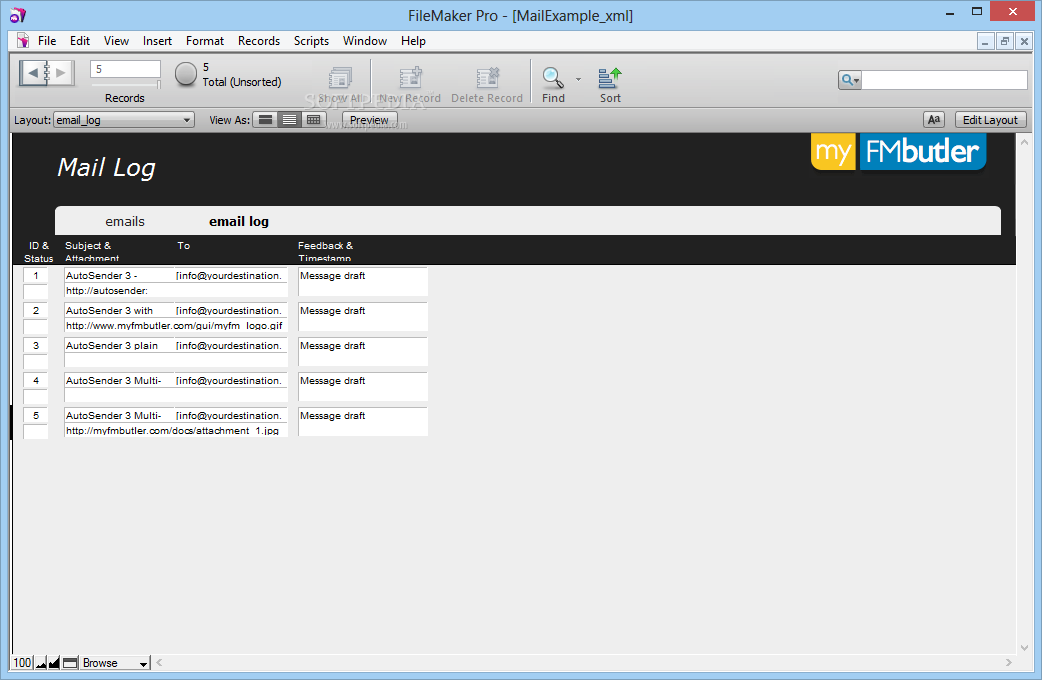The image size is (1042, 680).
Task: Click subject 'AutoSender 3 plain'
Action: pyautogui.click(x=119, y=346)
